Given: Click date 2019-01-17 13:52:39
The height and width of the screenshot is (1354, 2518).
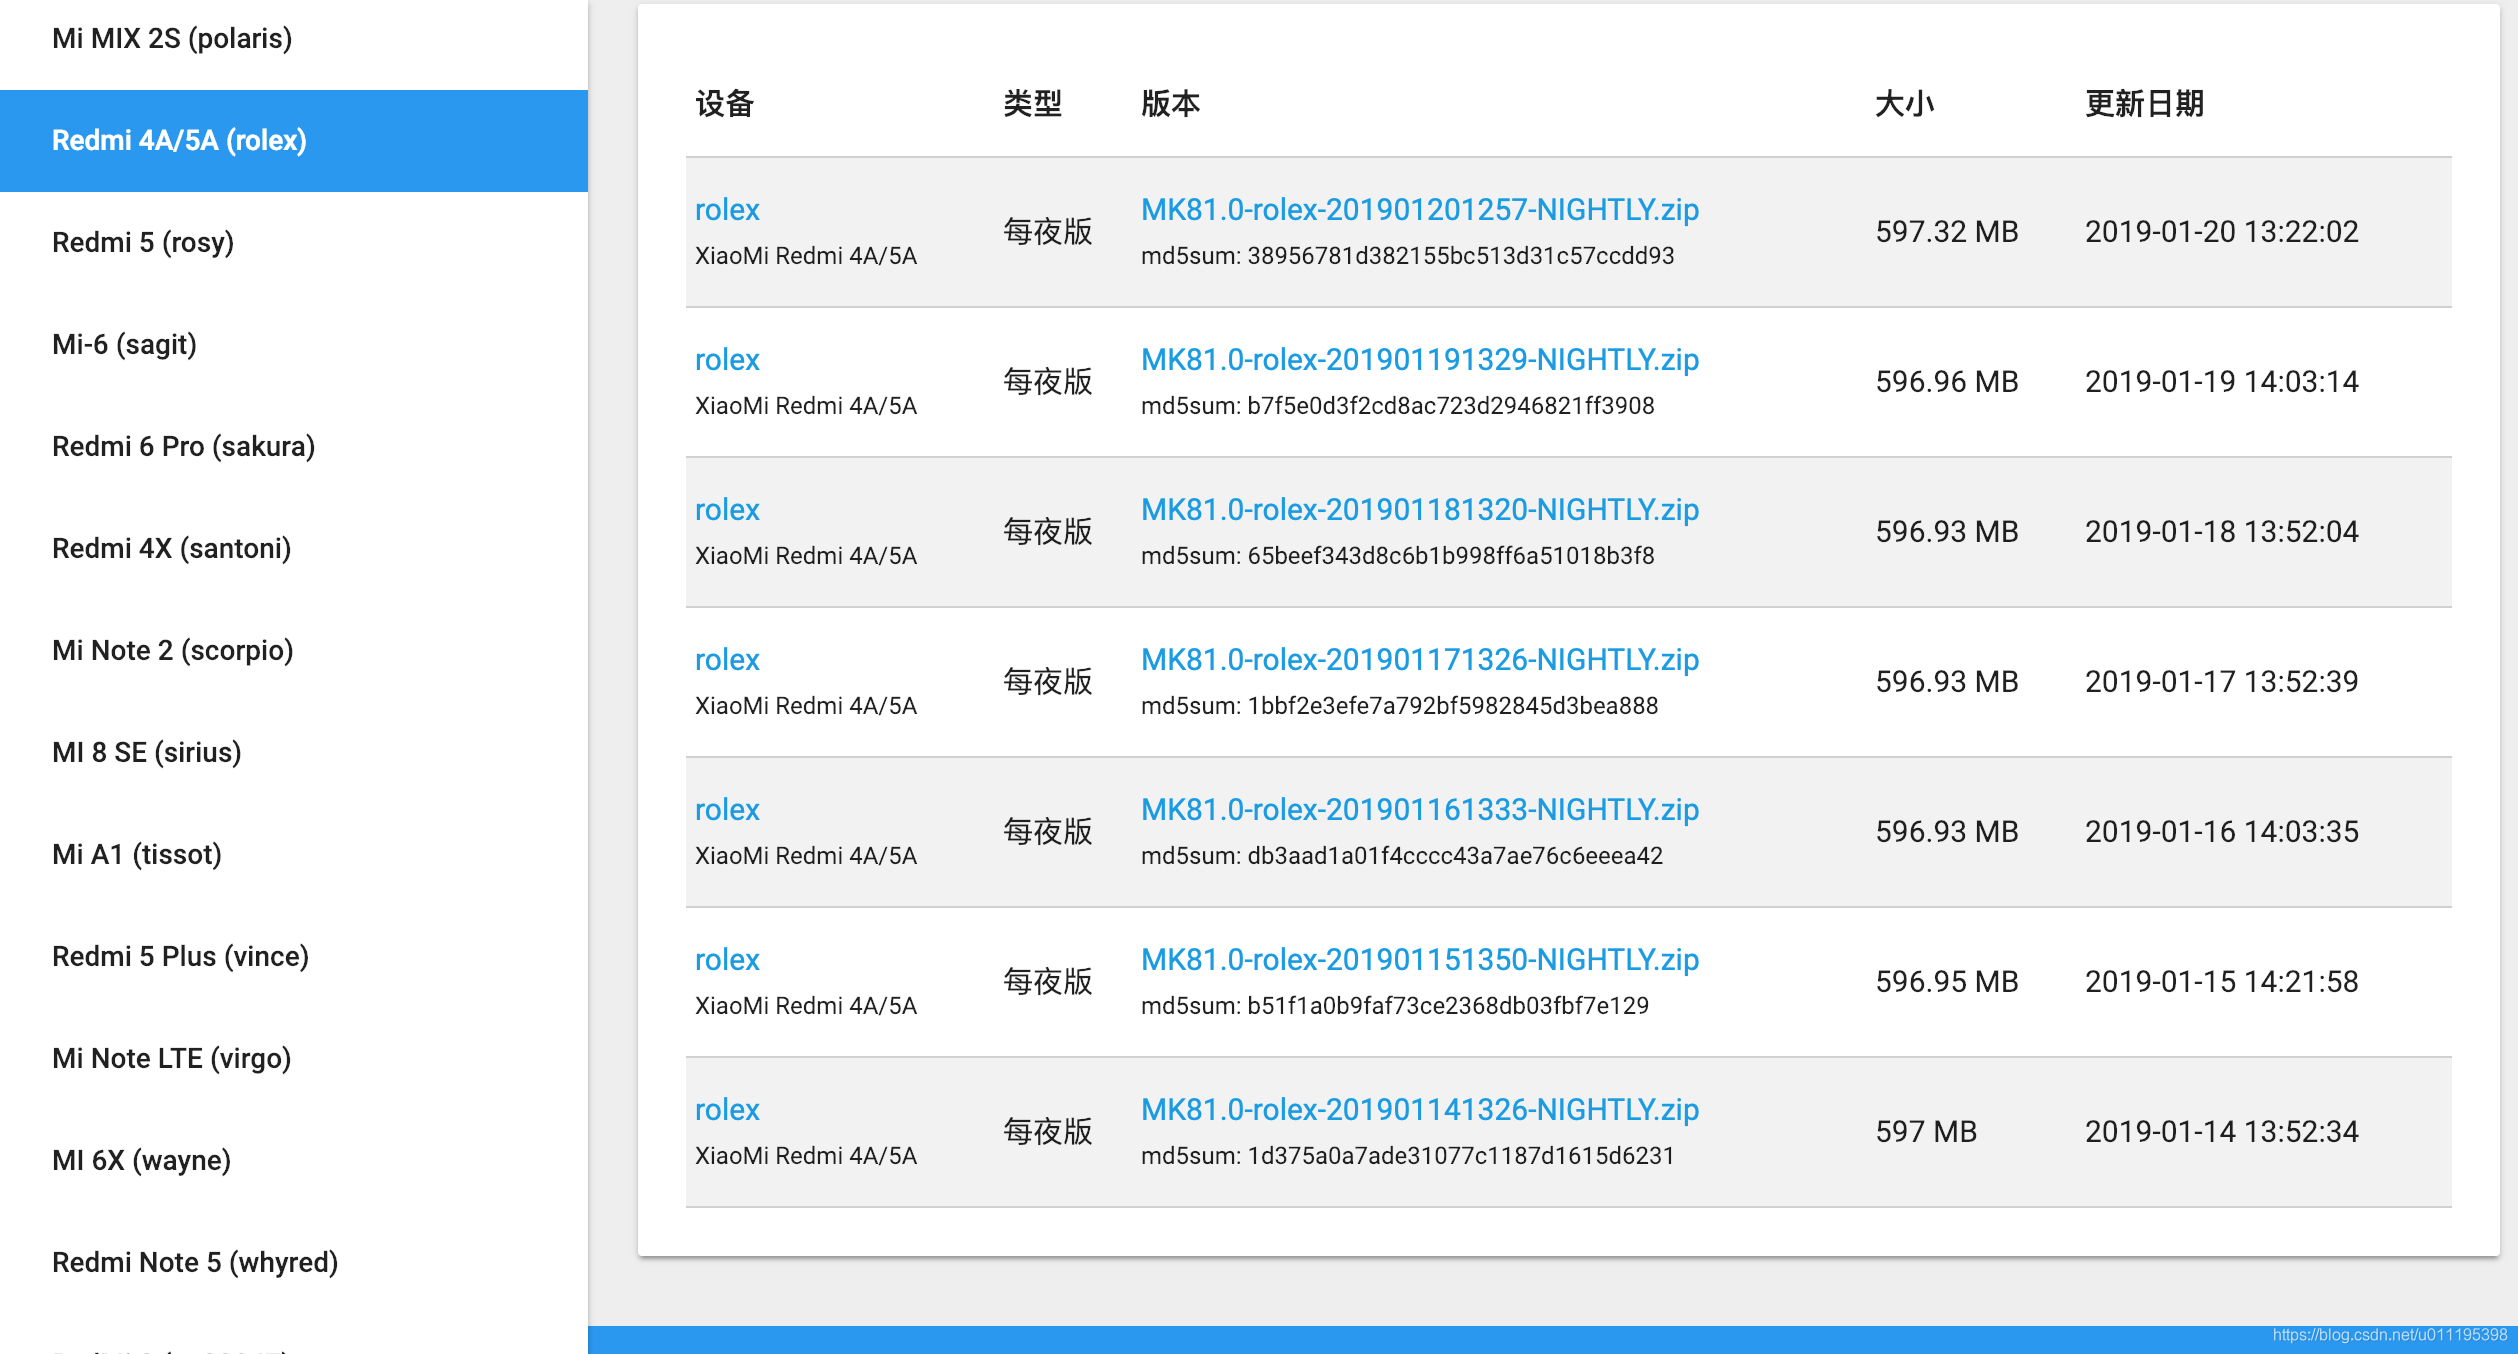Looking at the screenshot, I should 2222,681.
